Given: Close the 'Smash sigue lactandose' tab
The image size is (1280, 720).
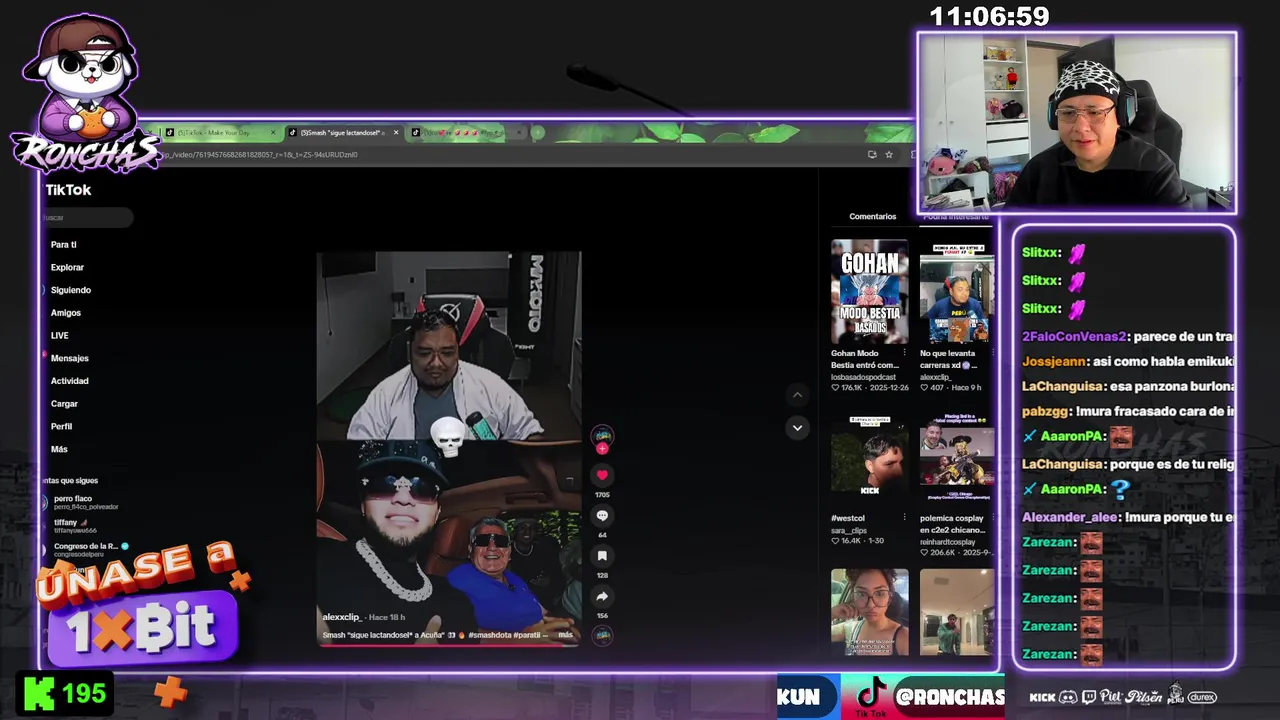Looking at the screenshot, I should tap(396, 133).
